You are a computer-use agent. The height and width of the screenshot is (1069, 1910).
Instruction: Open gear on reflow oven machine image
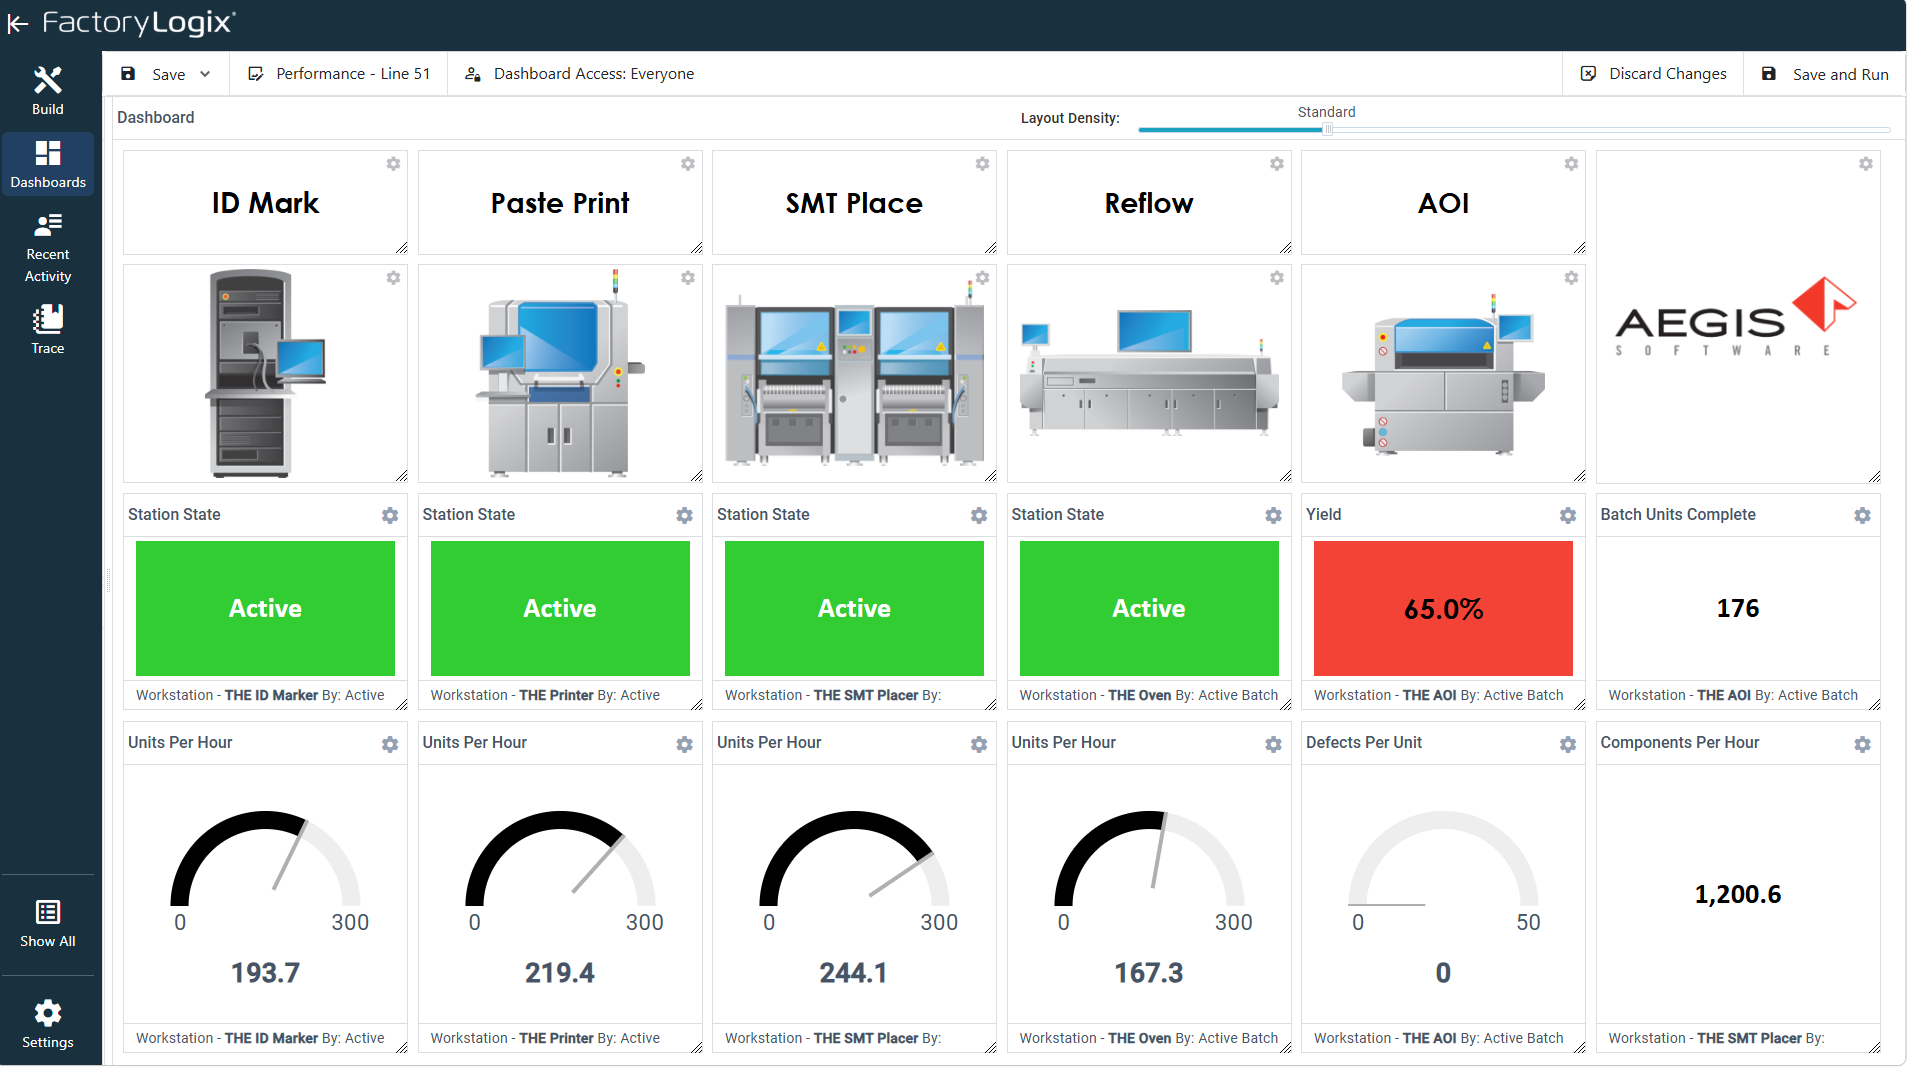point(1277,278)
